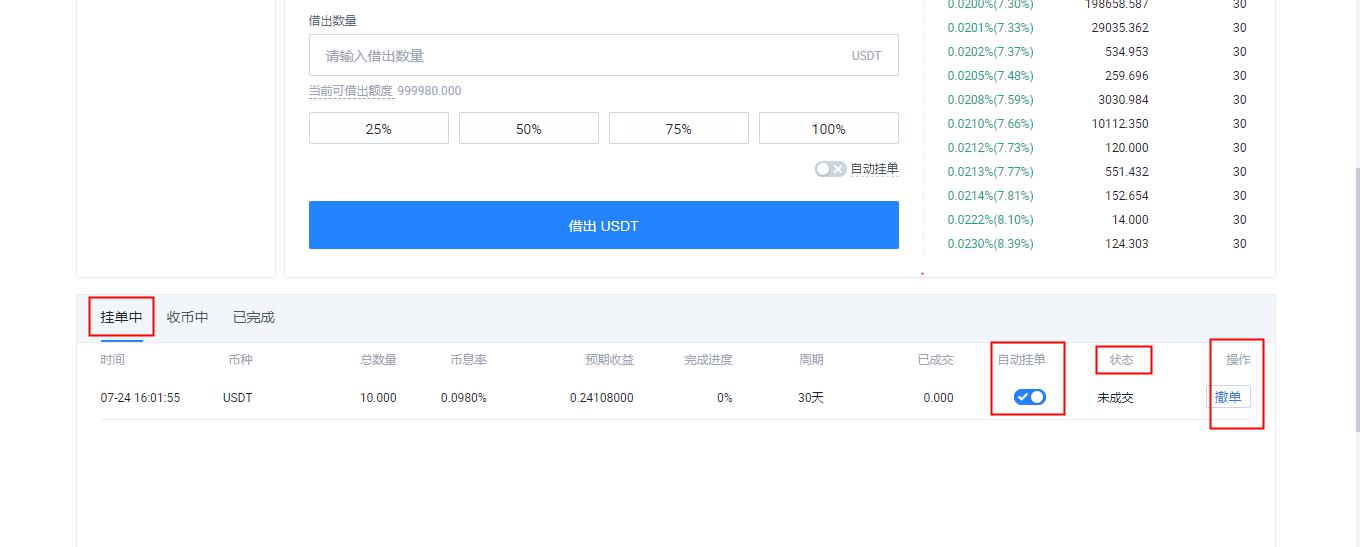This screenshot has height=547, width=1360.
Task: Select the 50% amount button
Action: click(529, 129)
